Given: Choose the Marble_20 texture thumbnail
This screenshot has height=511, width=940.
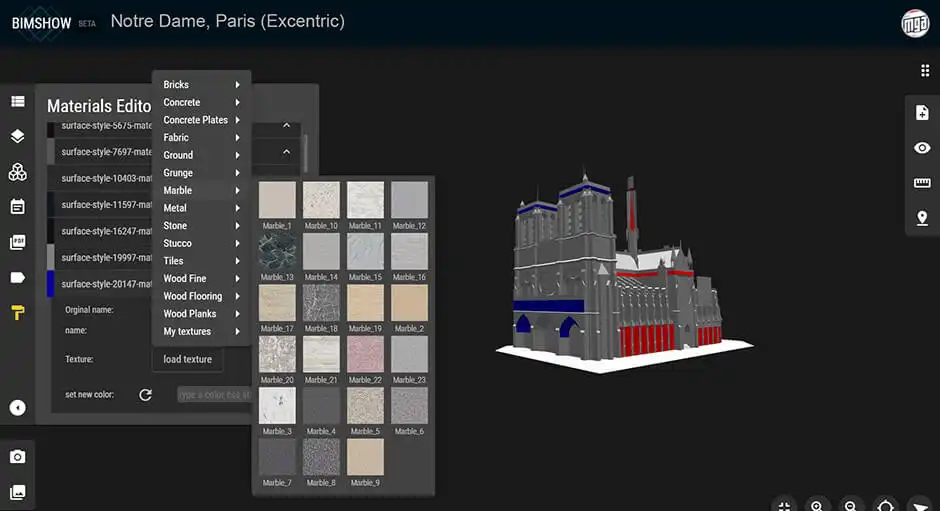Looking at the screenshot, I should [x=277, y=354].
